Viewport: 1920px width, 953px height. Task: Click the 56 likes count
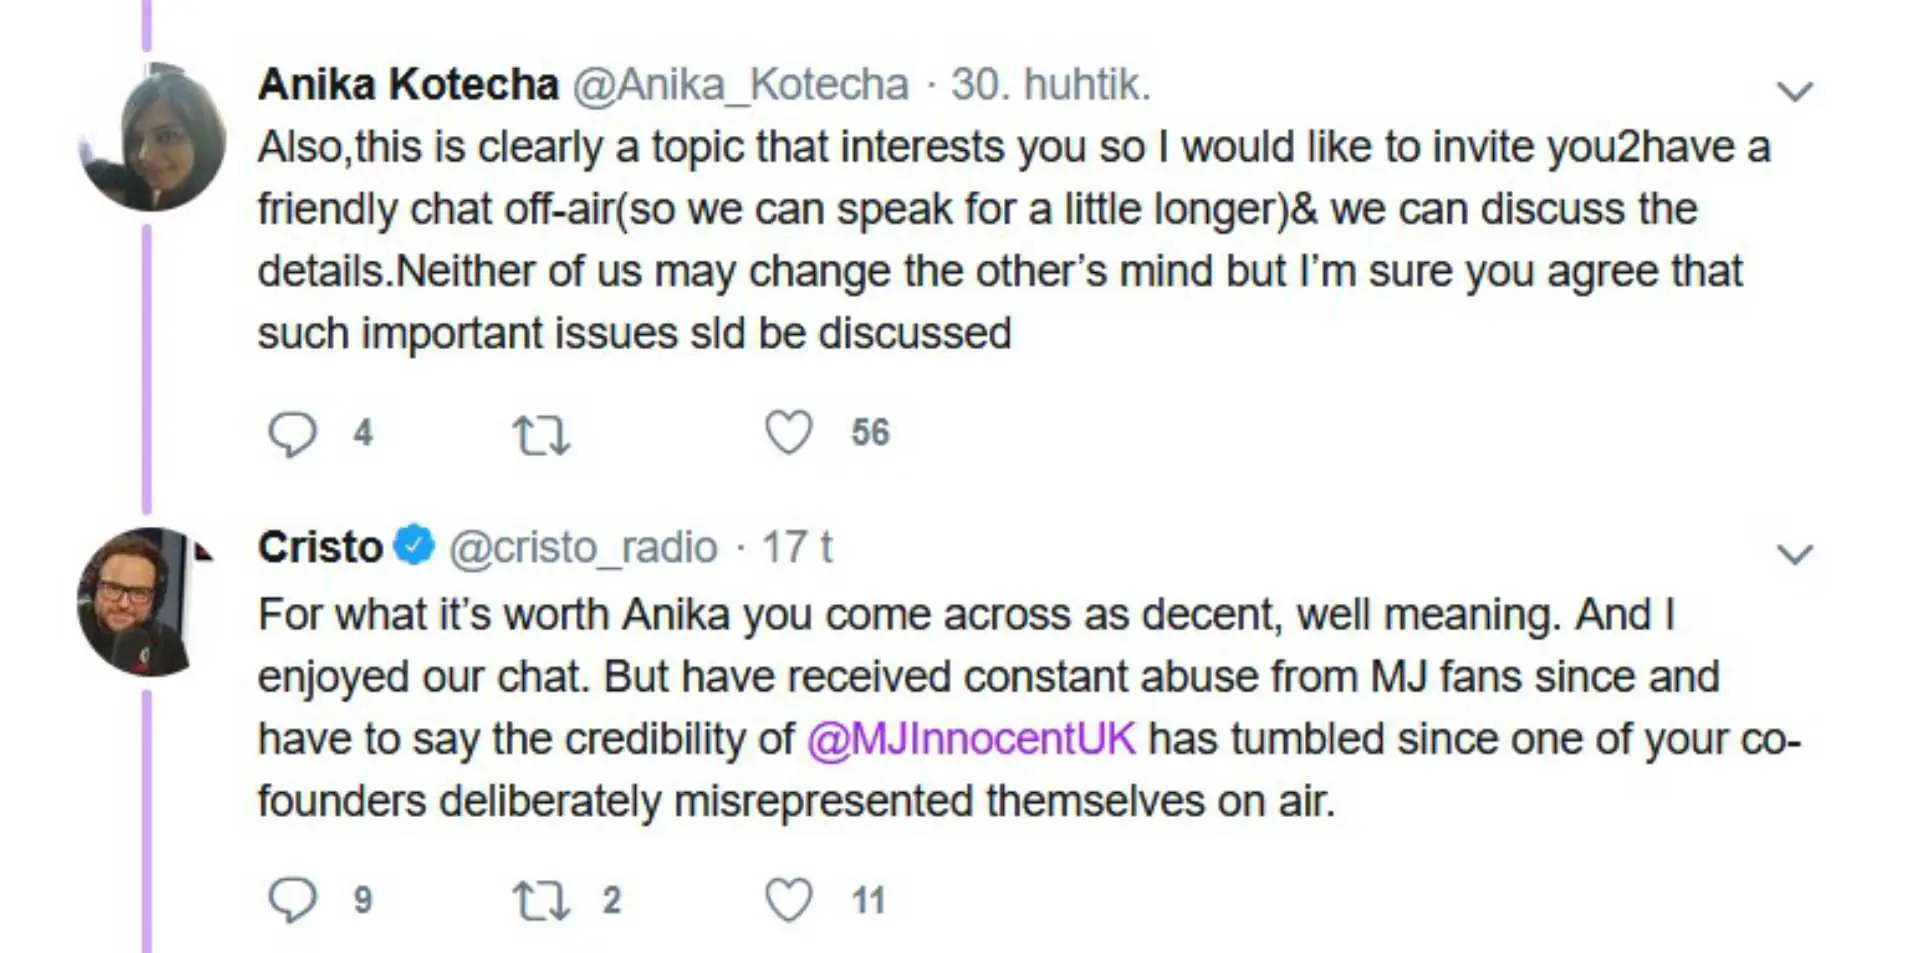pyautogui.click(x=869, y=433)
